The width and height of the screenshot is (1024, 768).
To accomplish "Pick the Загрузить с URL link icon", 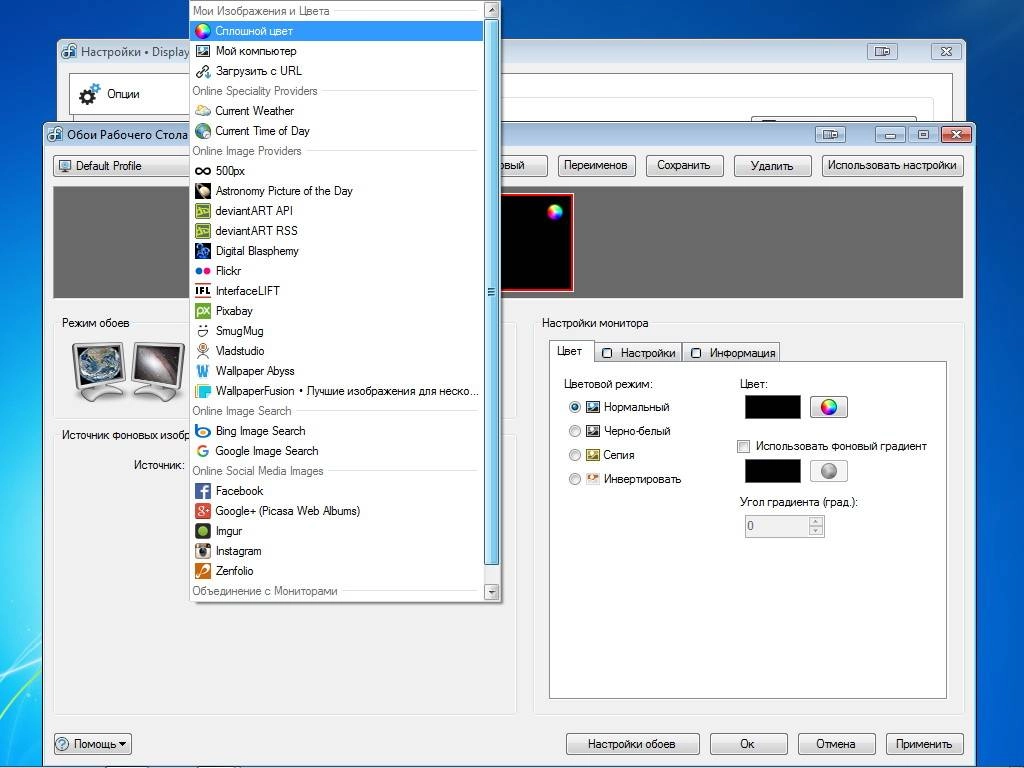I will point(203,71).
